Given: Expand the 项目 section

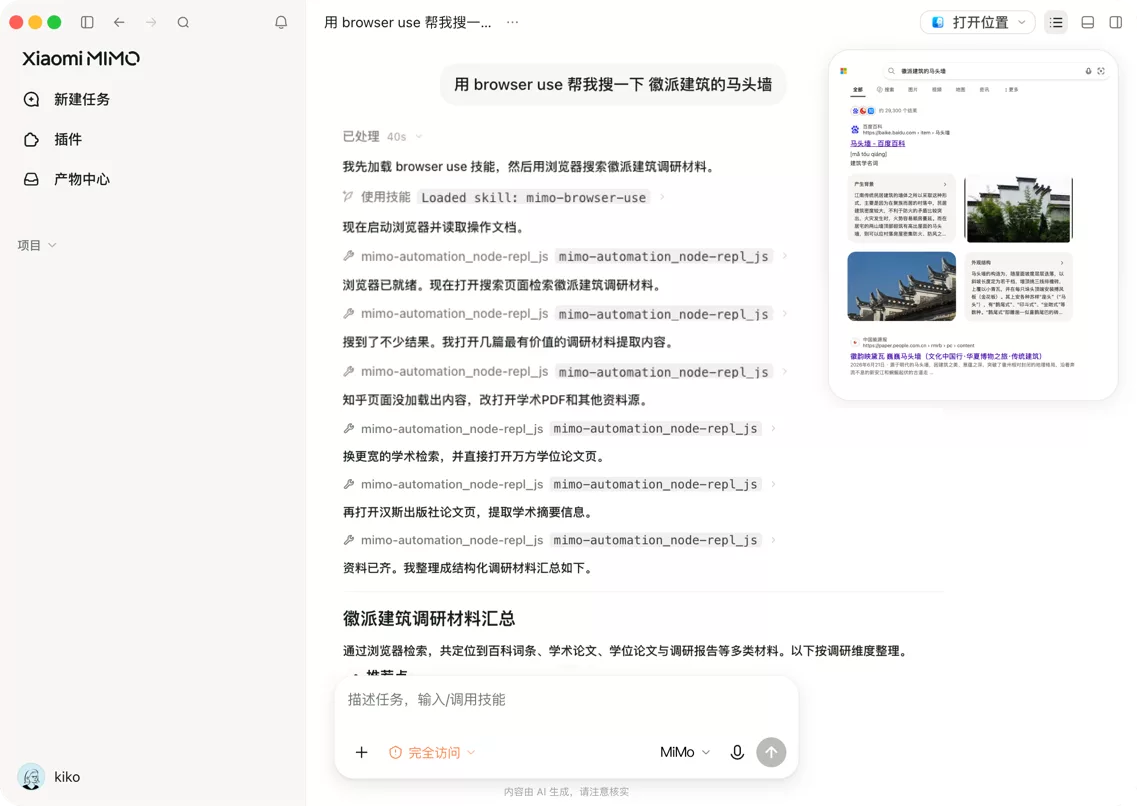Looking at the screenshot, I should coord(37,245).
